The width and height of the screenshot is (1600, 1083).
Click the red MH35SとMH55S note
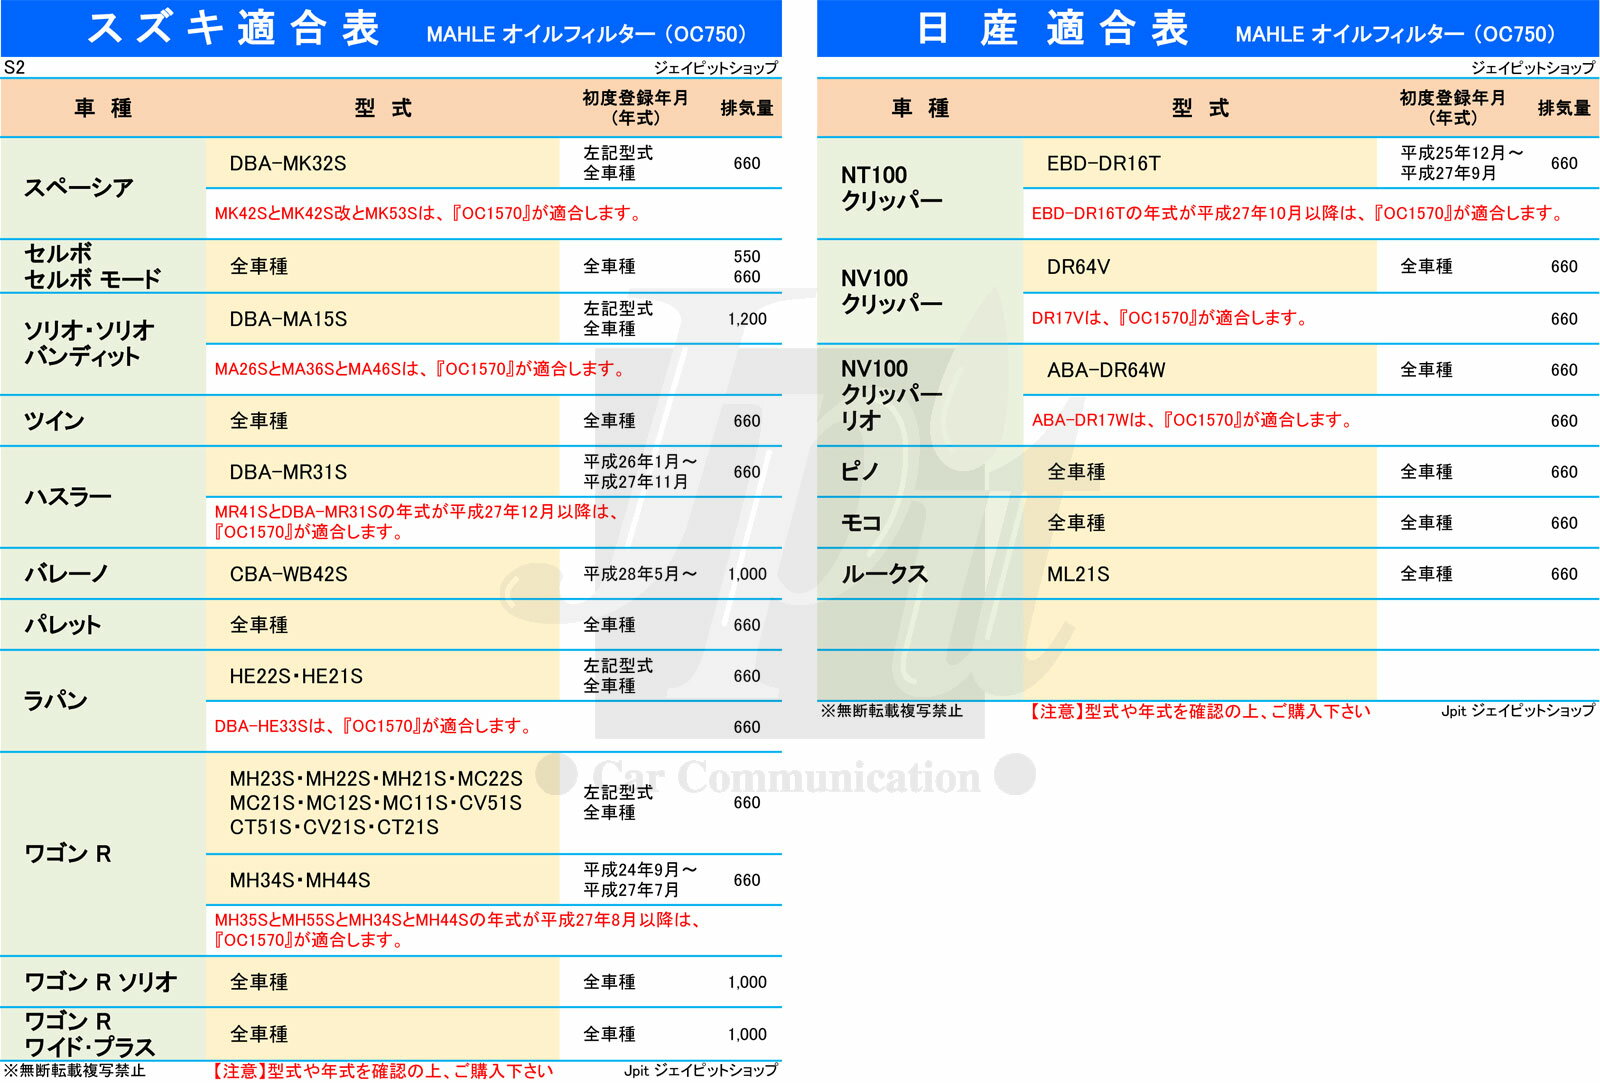[x=458, y=930]
